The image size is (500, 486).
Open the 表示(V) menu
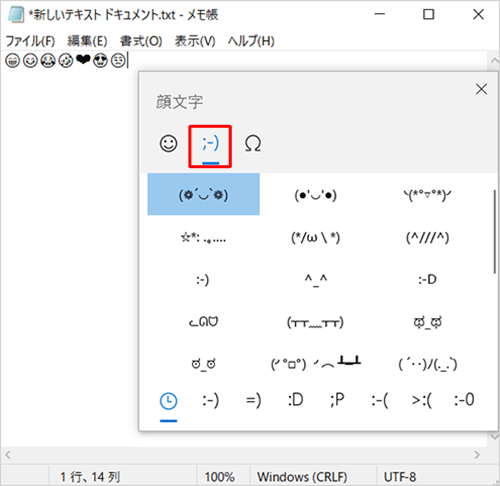195,41
